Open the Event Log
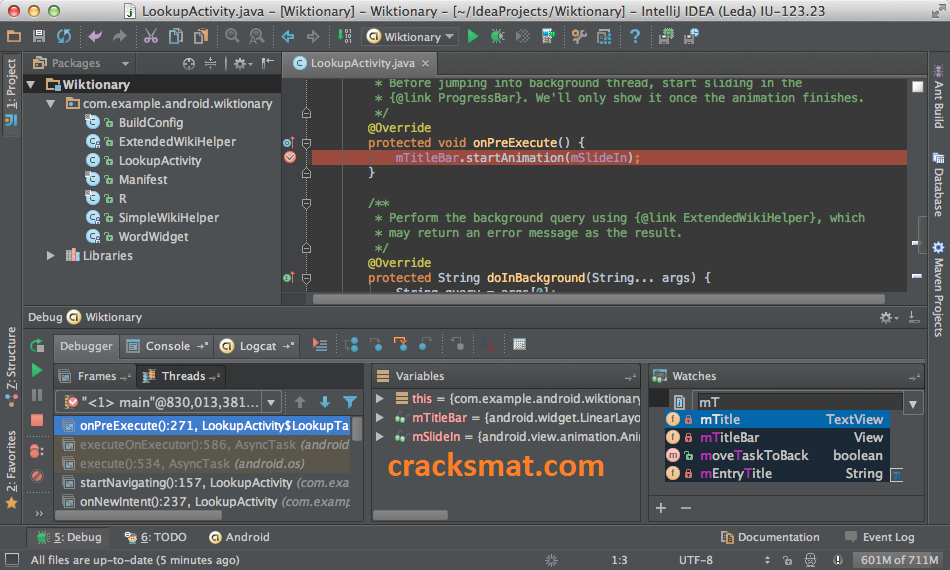Screen dimensions: 950x570 click(x=880, y=537)
